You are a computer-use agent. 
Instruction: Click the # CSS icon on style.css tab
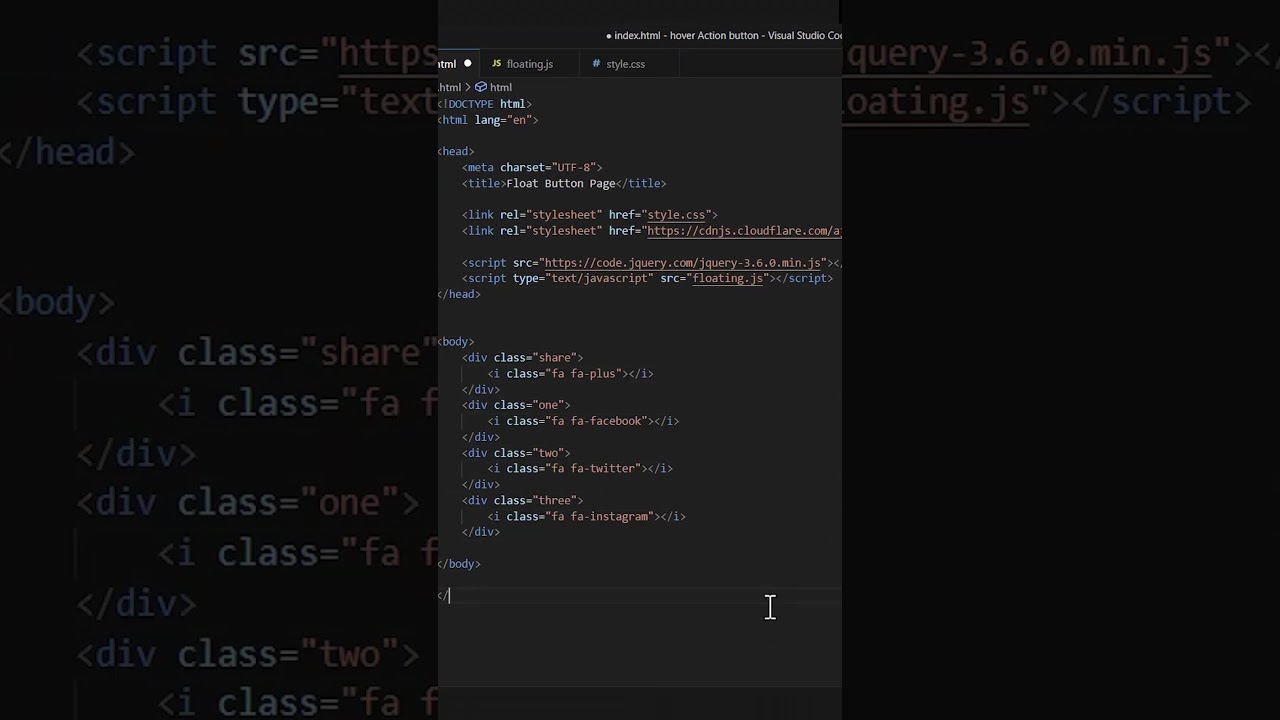pos(596,64)
